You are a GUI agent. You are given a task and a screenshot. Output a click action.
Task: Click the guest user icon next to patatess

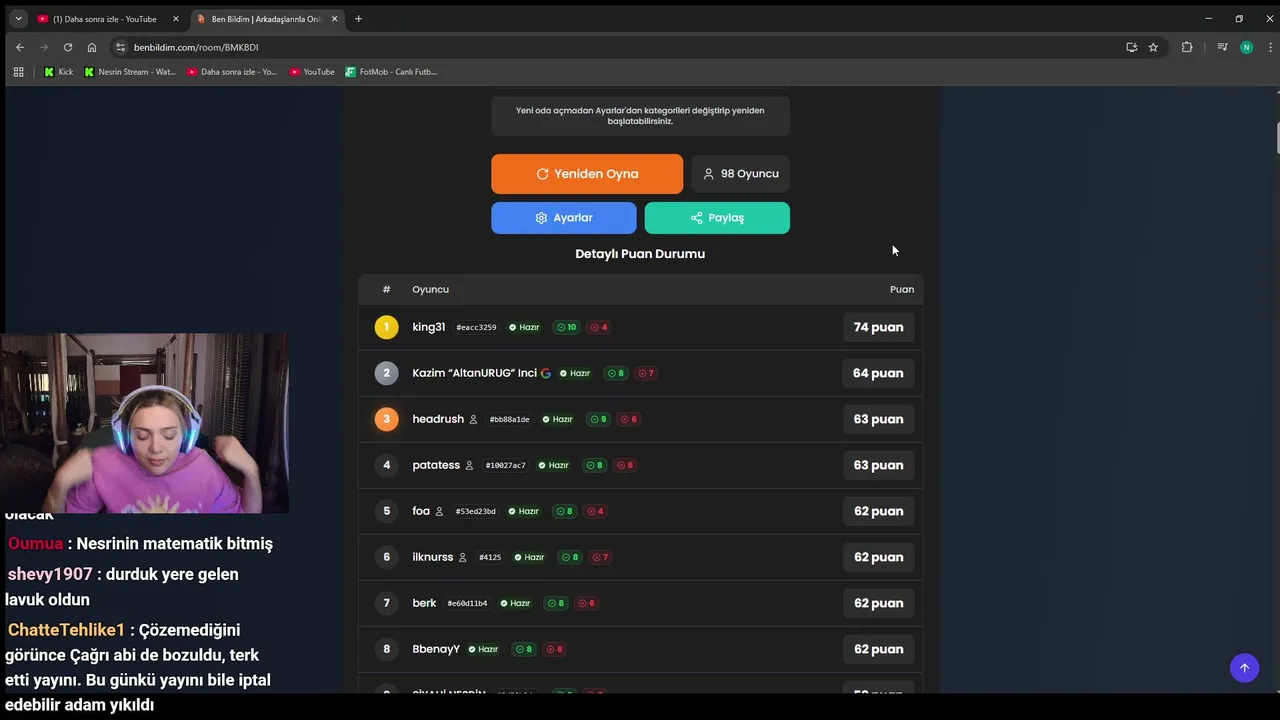[x=469, y=465]
